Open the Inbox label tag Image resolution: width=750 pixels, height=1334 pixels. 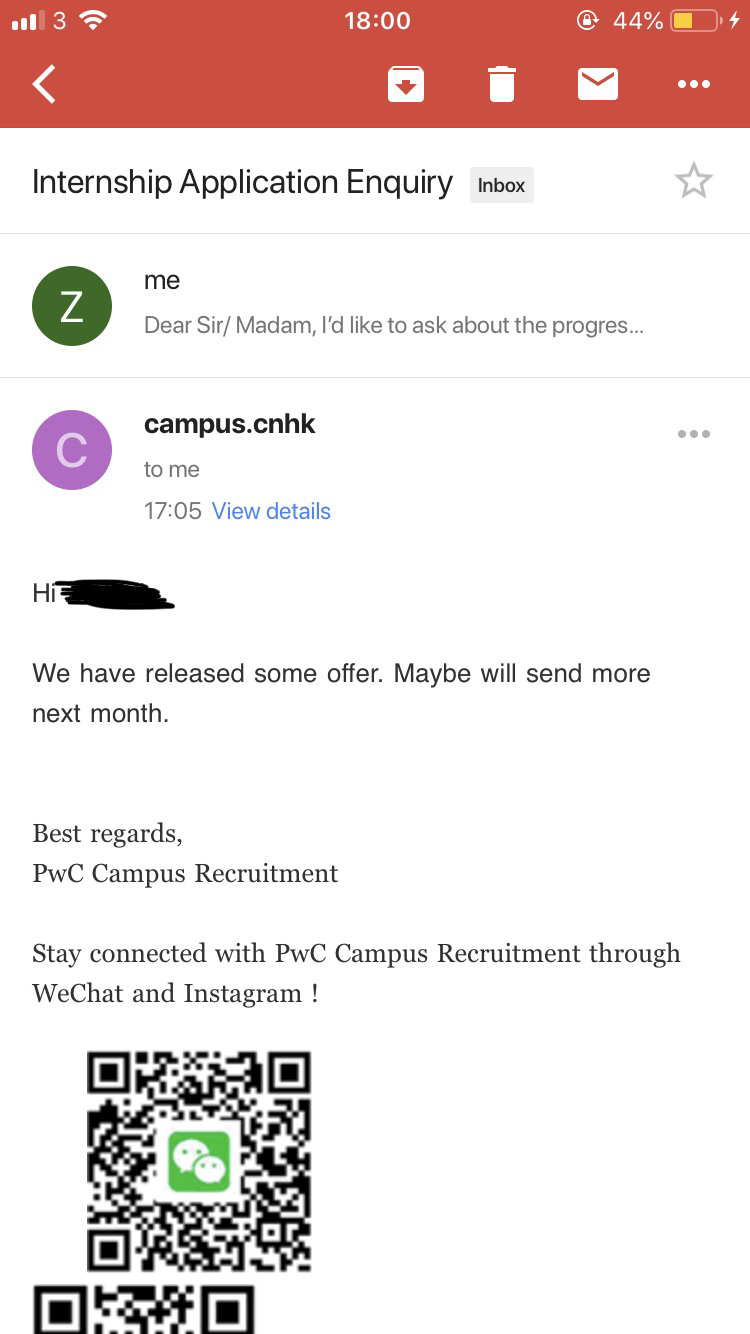pyautogui.click(x=501, y=185)
